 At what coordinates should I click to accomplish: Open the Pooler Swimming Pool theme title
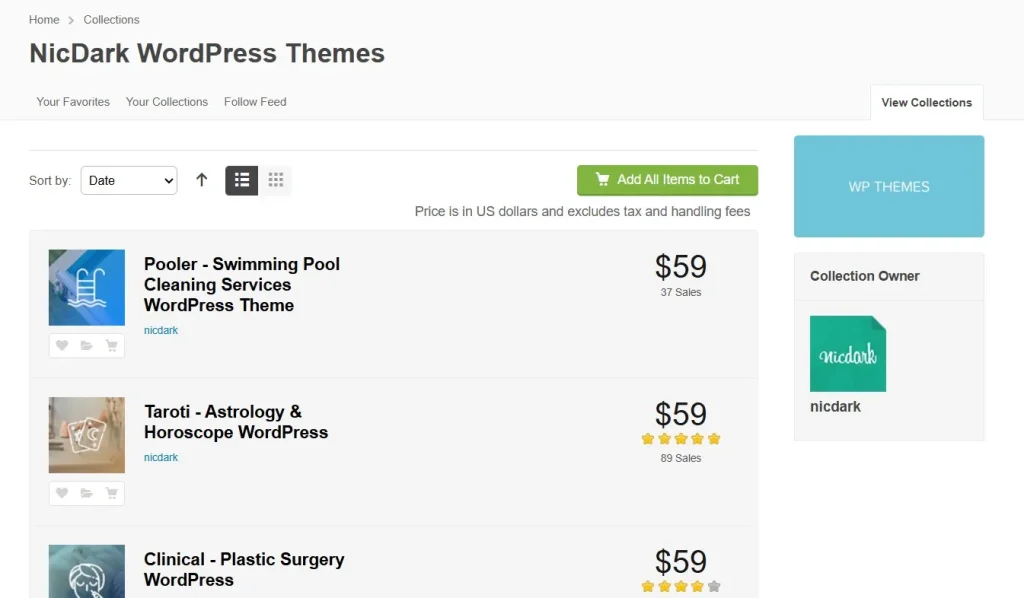242,284
